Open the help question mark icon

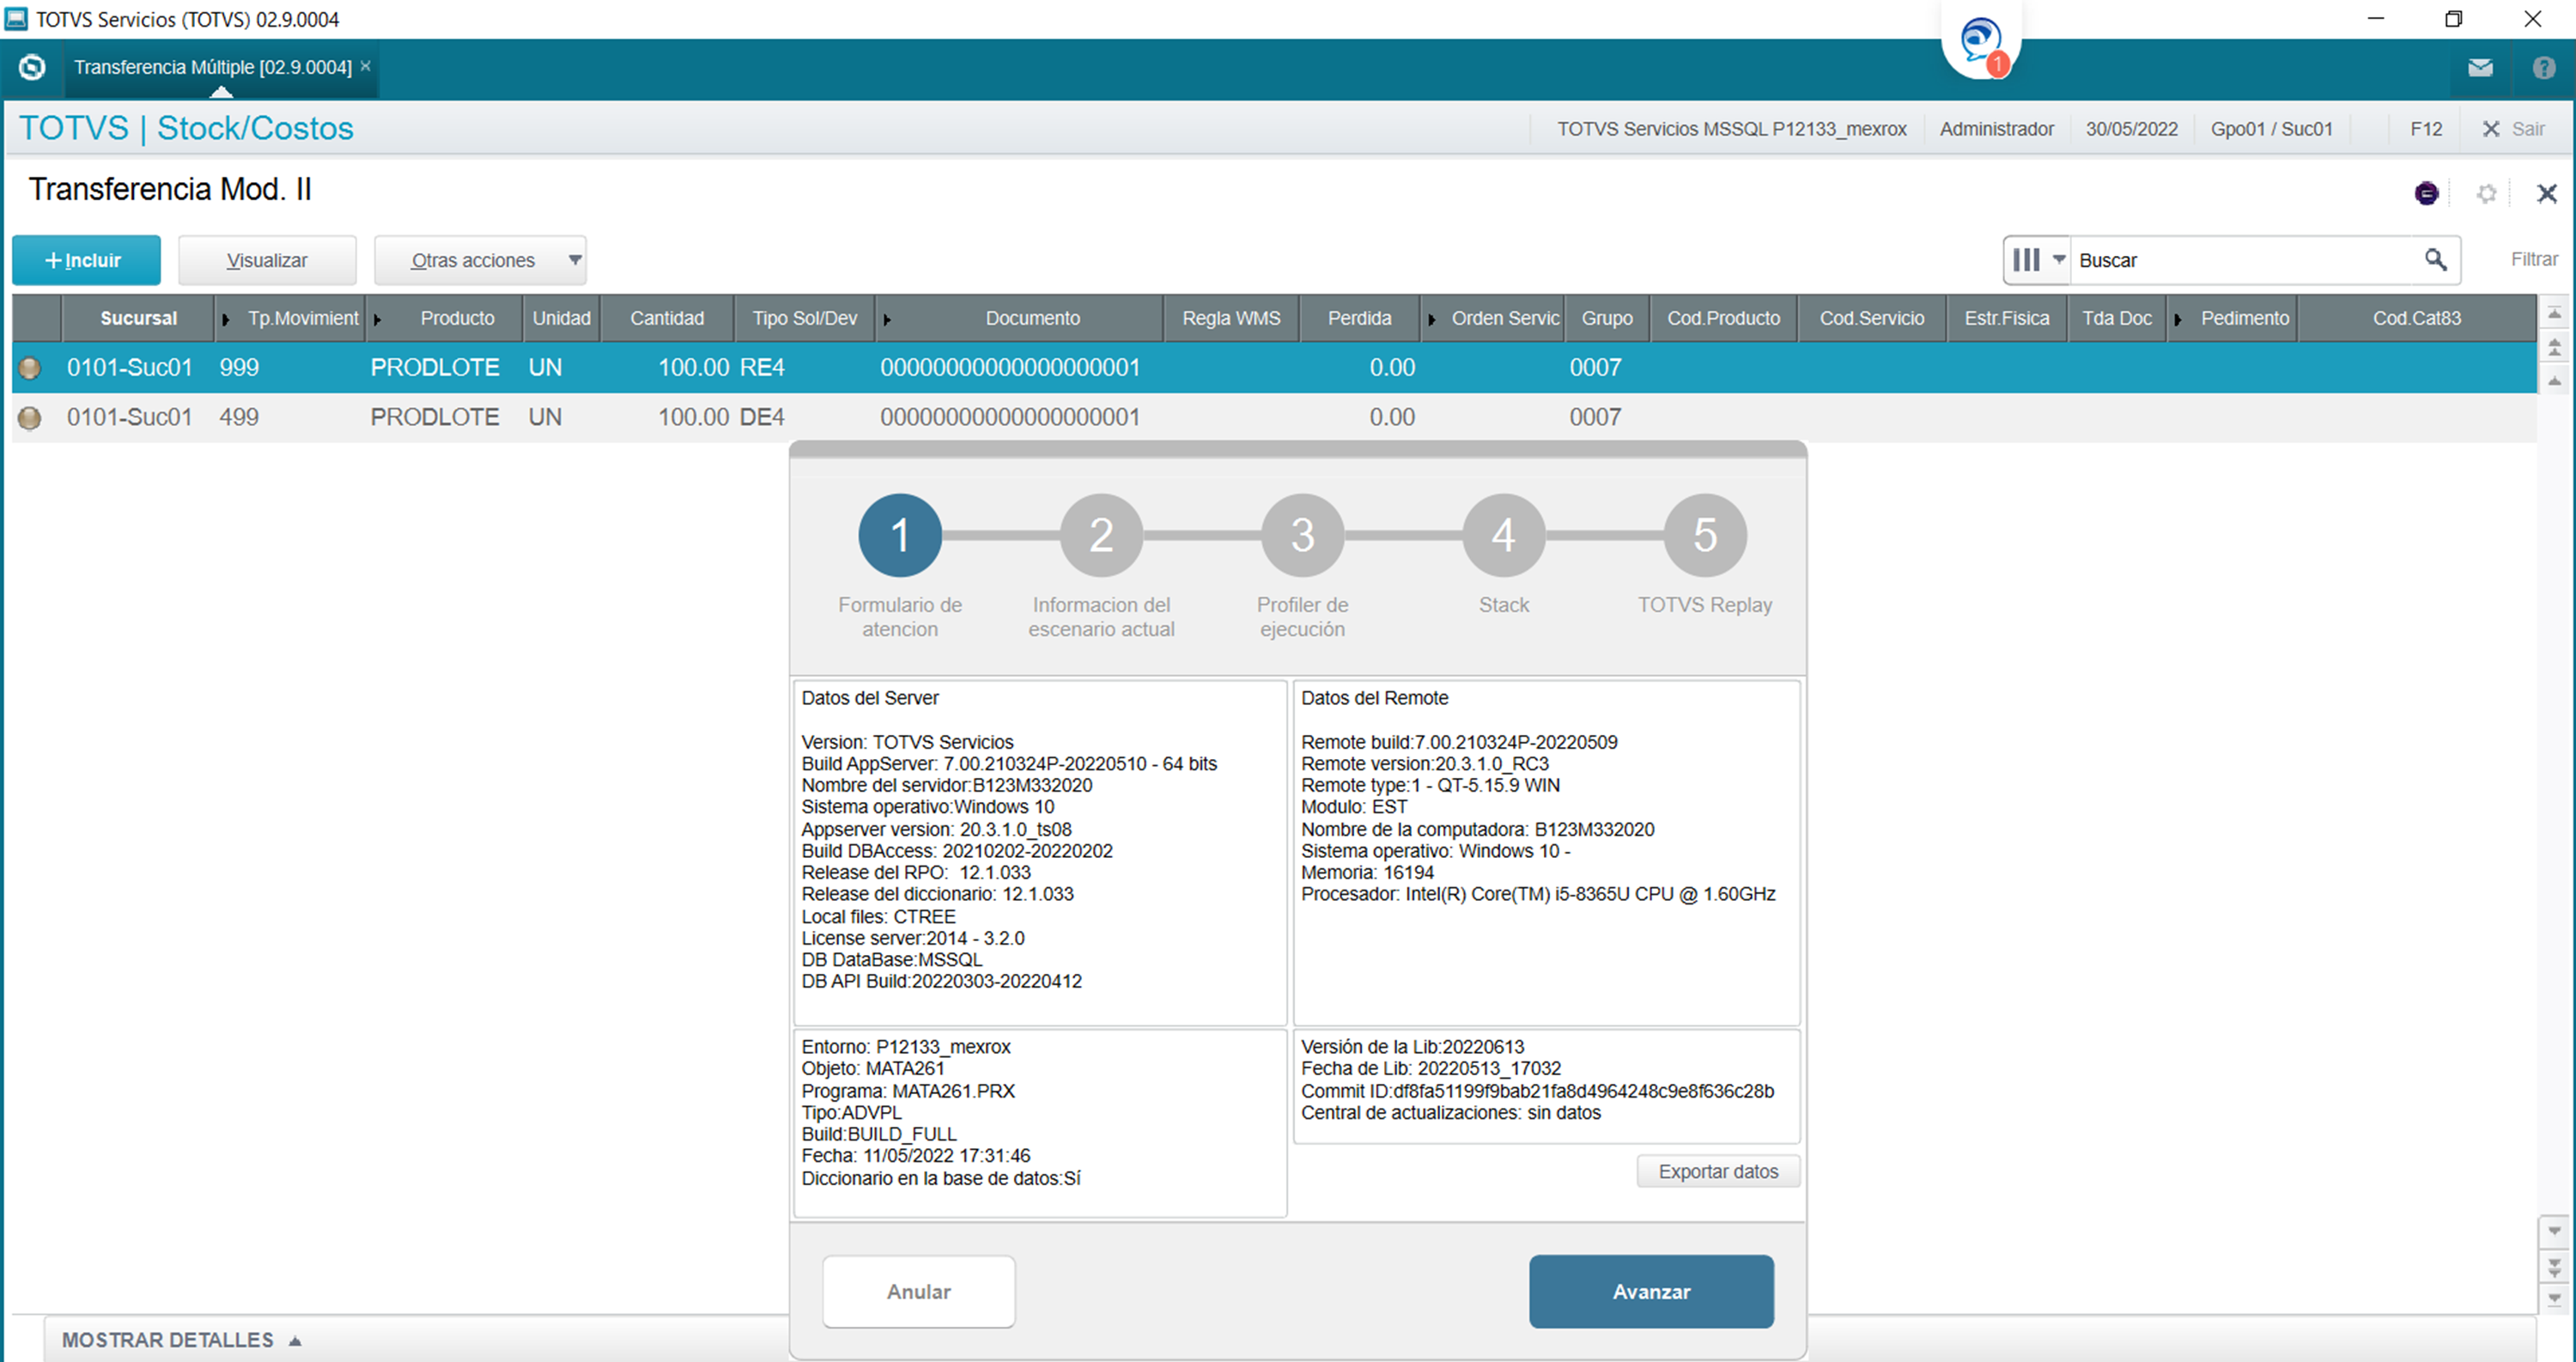coord(2544,68)
